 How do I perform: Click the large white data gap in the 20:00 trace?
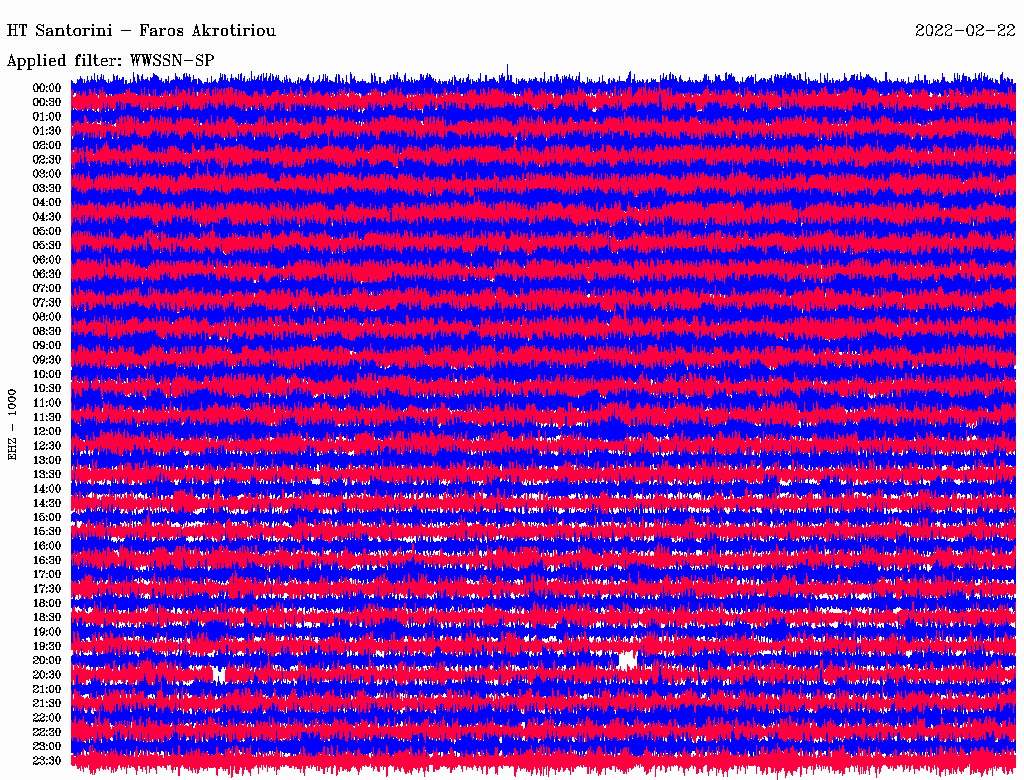pyautogui.click(x=627, y=659)
